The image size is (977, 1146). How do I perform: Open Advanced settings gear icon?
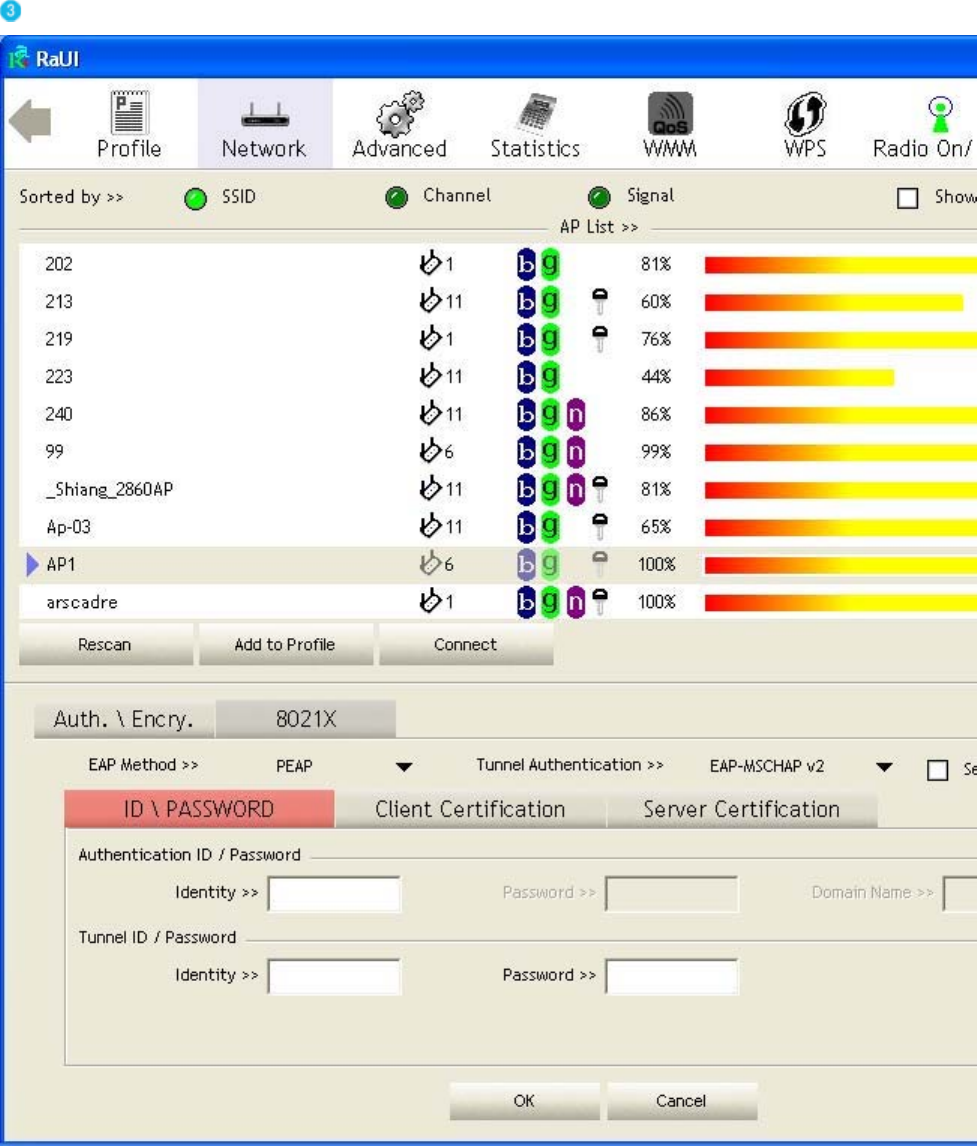pos(398,112)
